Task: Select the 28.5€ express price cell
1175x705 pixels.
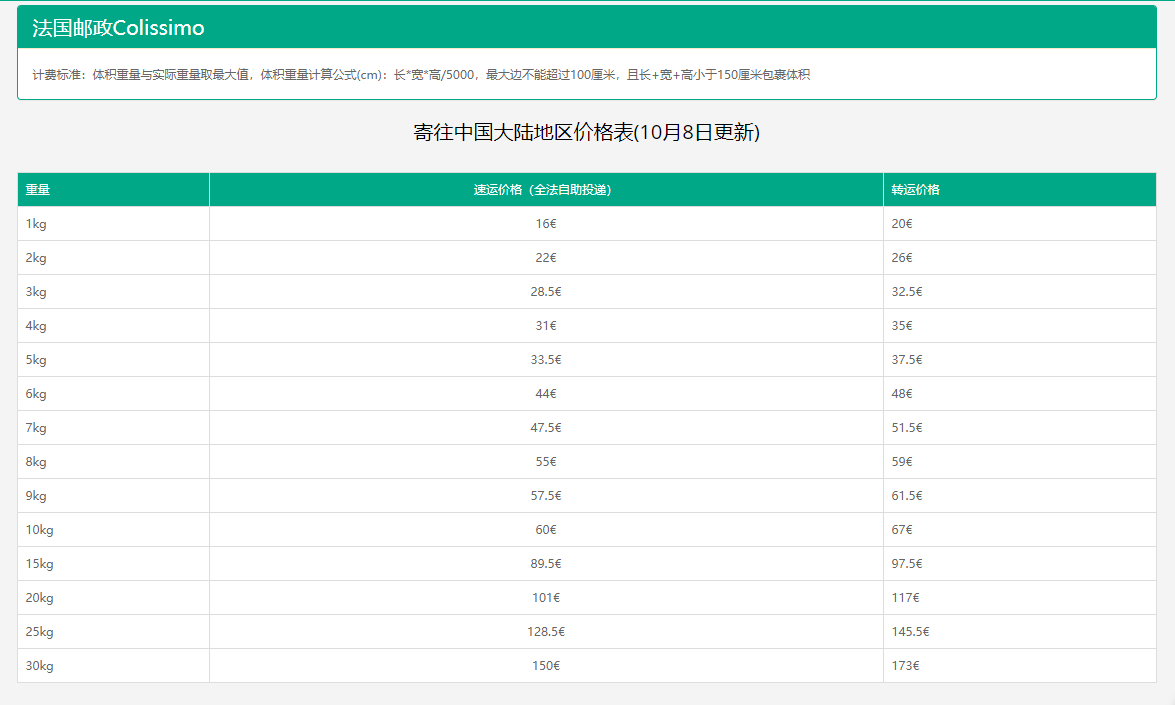Action: click(x=546, y=291)
